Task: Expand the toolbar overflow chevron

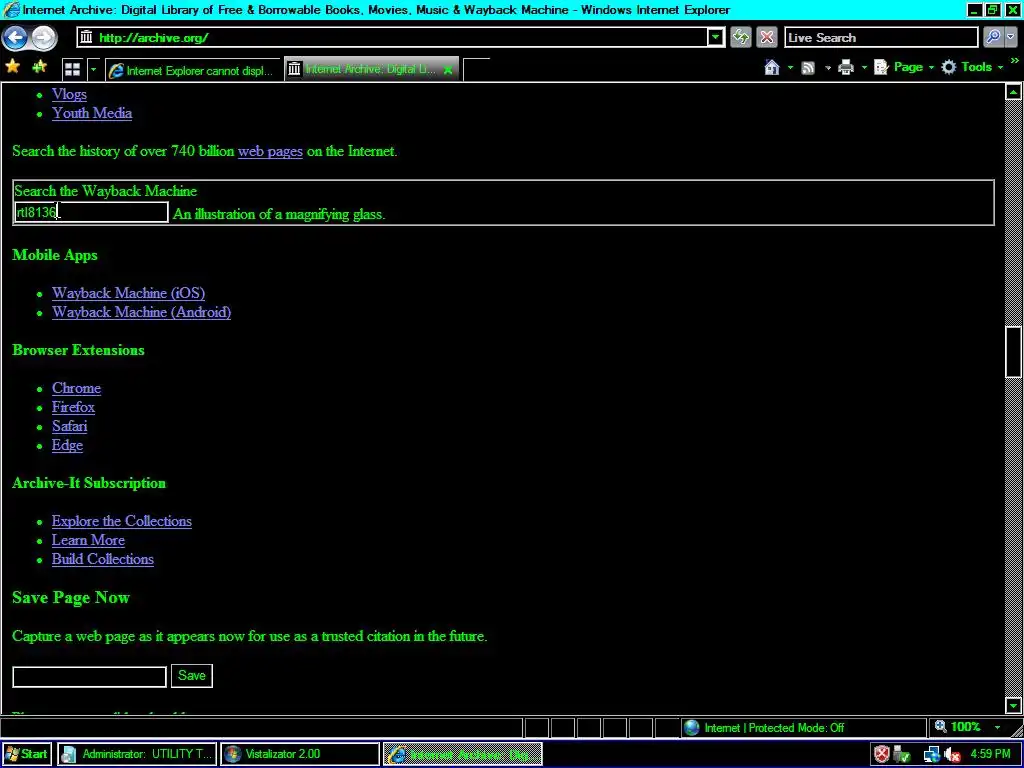Action: point(1014,61)
